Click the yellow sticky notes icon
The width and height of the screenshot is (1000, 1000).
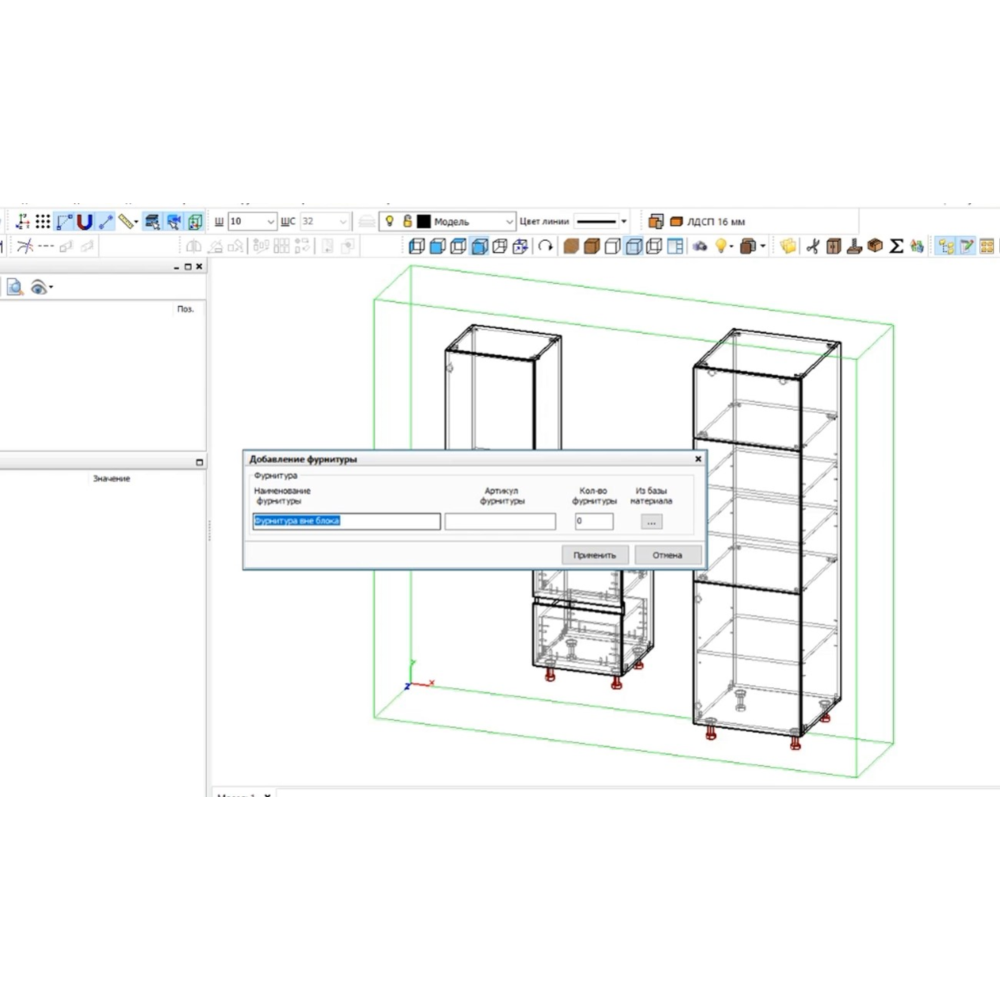pyautogui.click(x=788, y=246)
